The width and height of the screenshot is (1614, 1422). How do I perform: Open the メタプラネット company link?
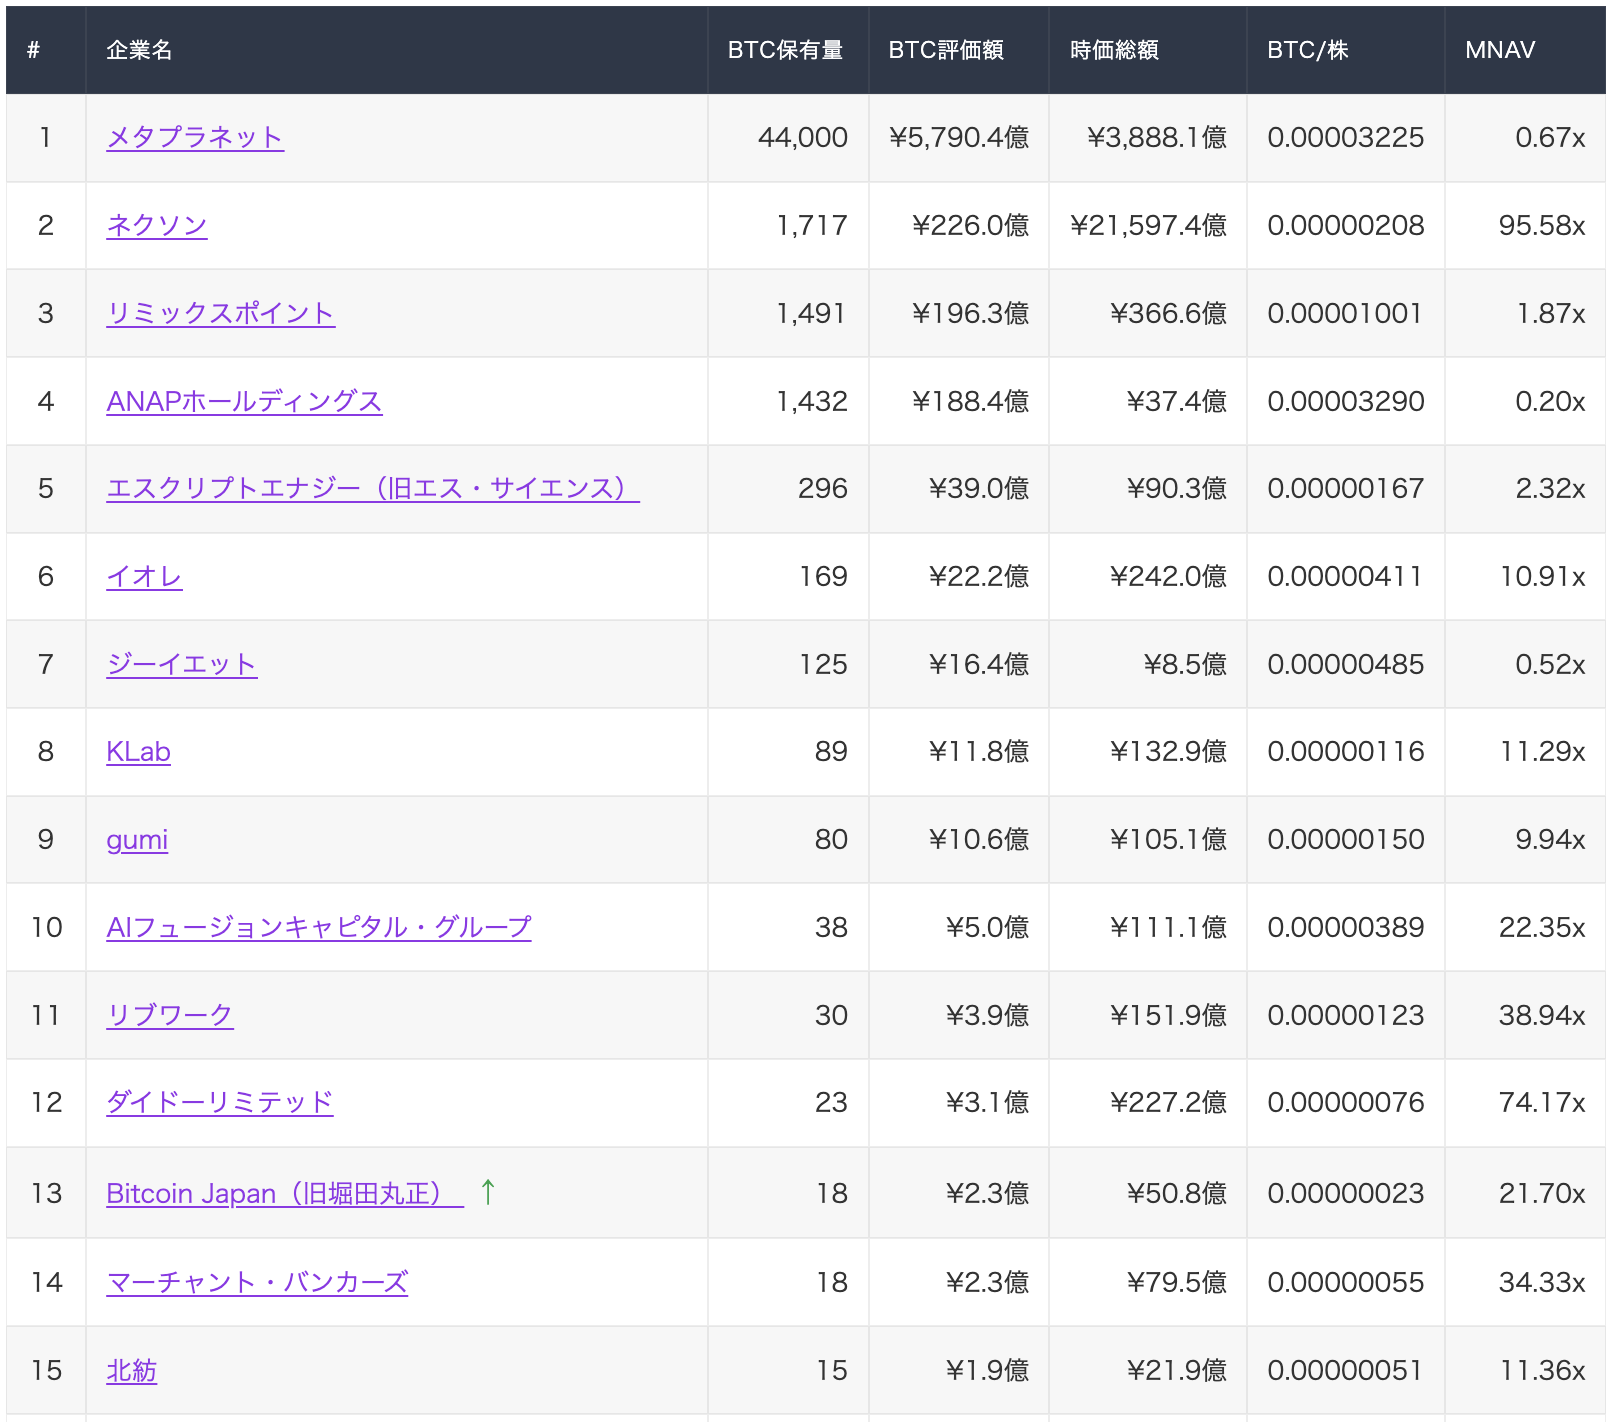[195, 137]
